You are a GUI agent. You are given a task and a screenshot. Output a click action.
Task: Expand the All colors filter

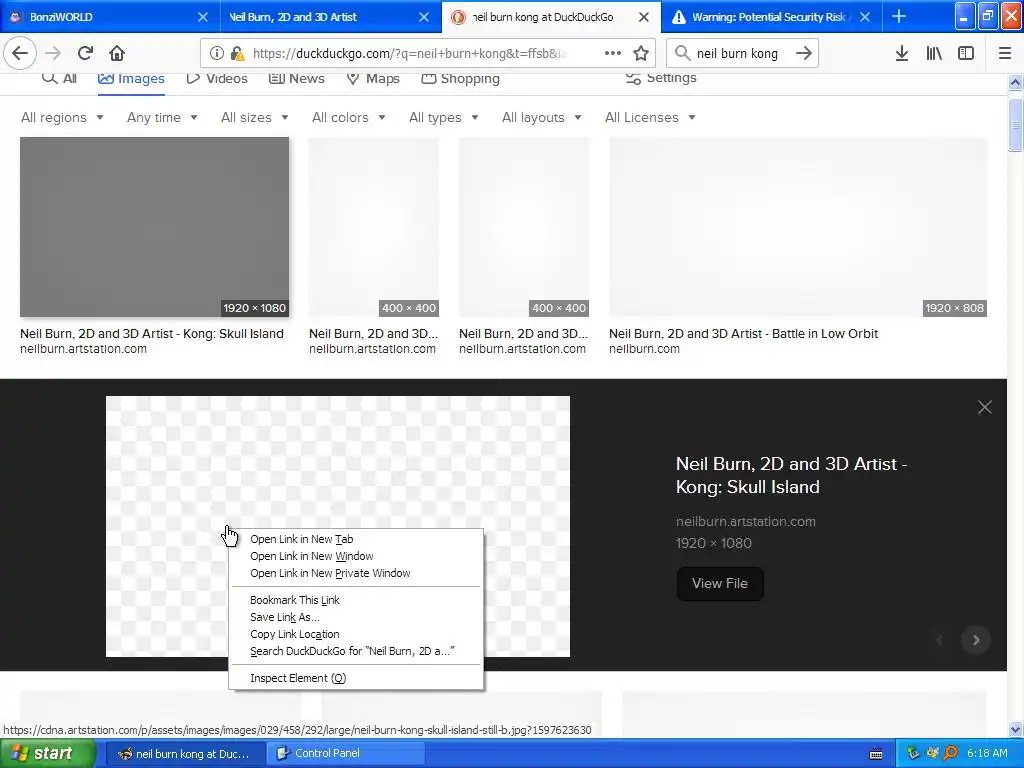[349, 118]
